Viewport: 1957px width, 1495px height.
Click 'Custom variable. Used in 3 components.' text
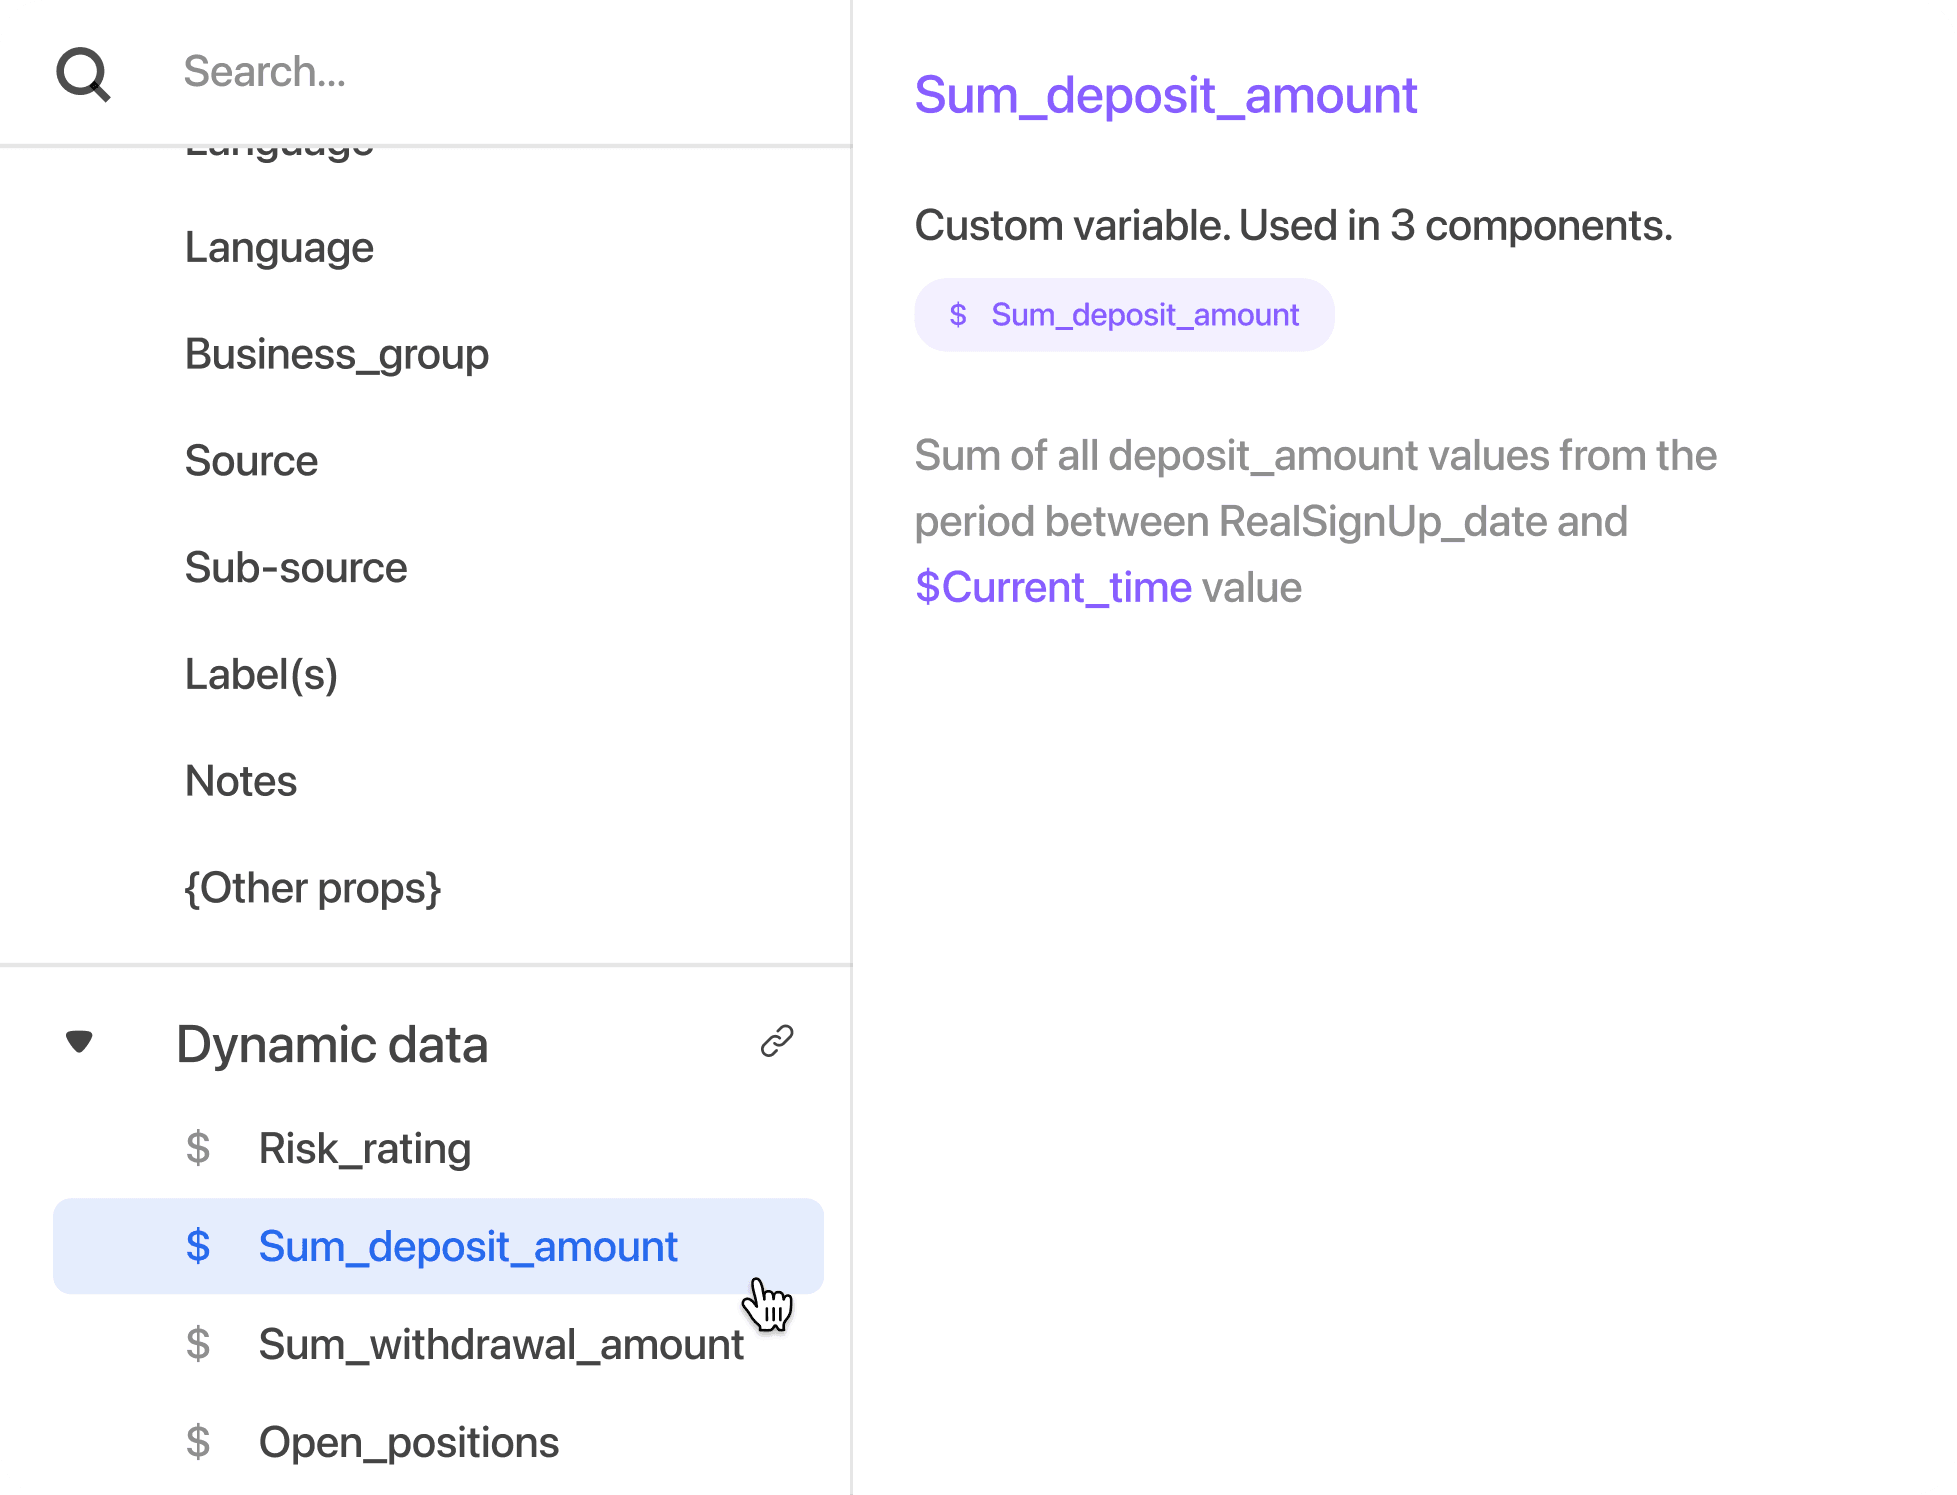coord(1293,225)
